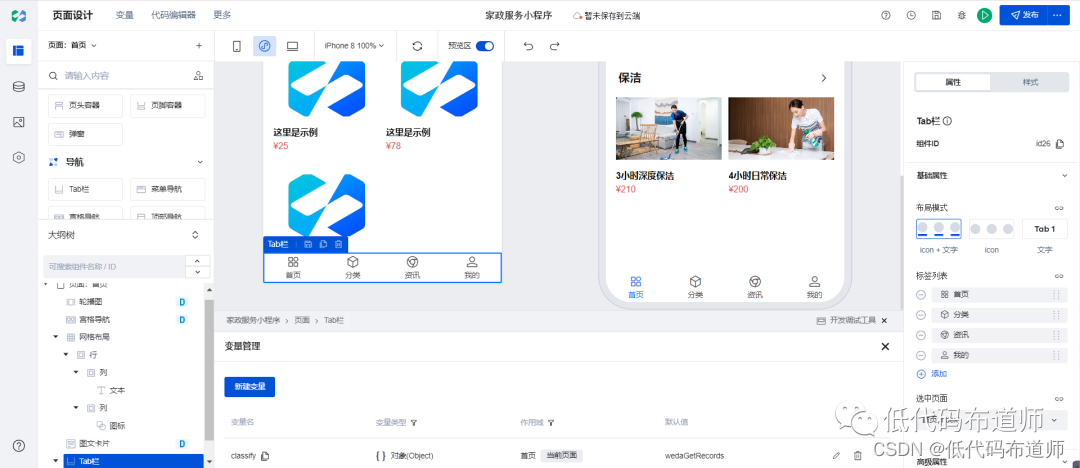Collapse the 基础属性 section
Image resolution: width=1080 pixels, height=468 pixels.
pyautogui.click(x=1064, y=176)
